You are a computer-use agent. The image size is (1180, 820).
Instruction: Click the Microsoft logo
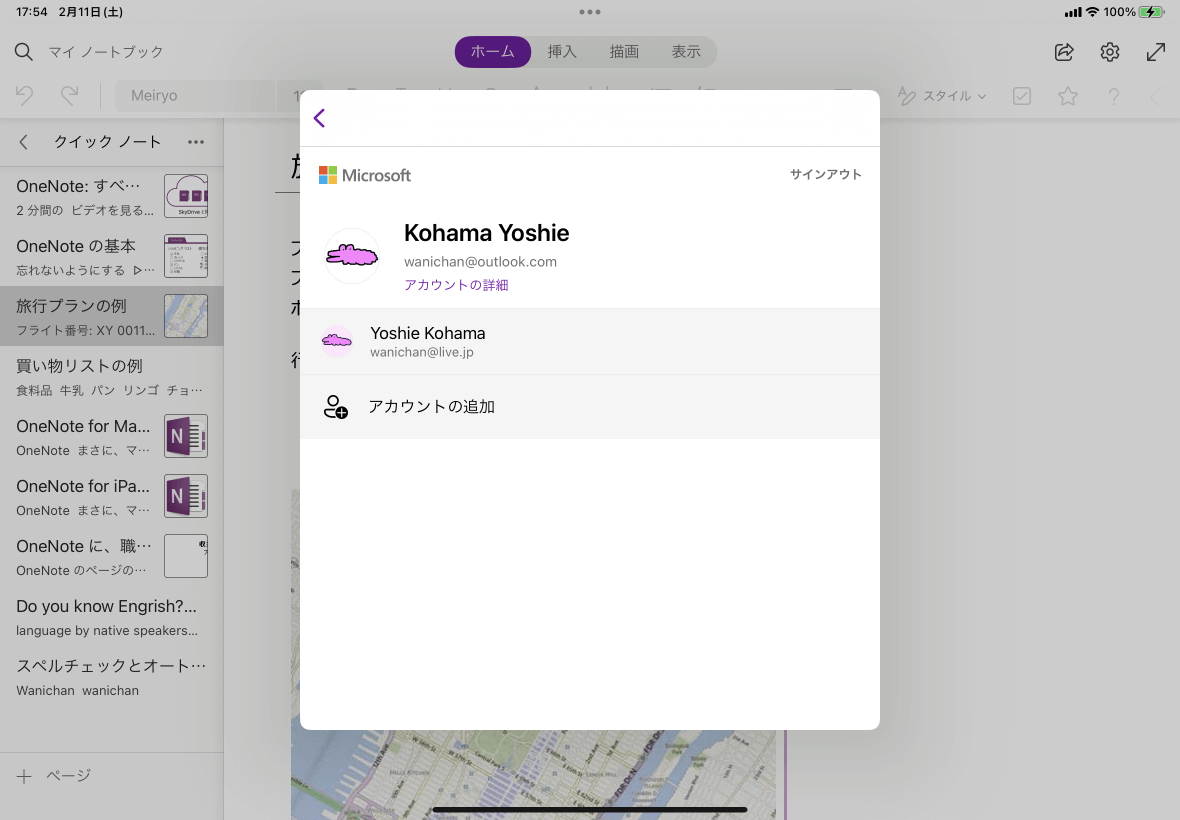pos(365,175)
